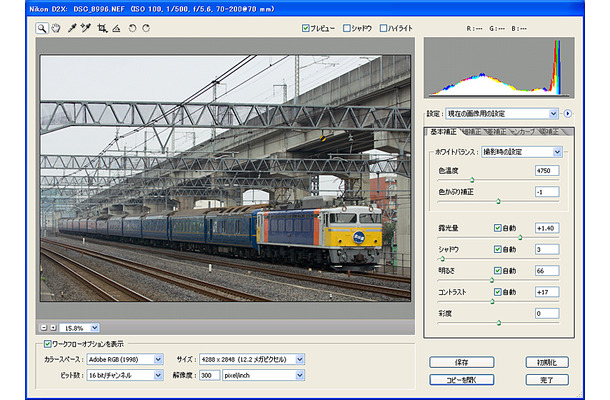Click the シャドウ slider handle
This screenshot has width=610, height=400.
pyautogui.click(x=442, y=259)
